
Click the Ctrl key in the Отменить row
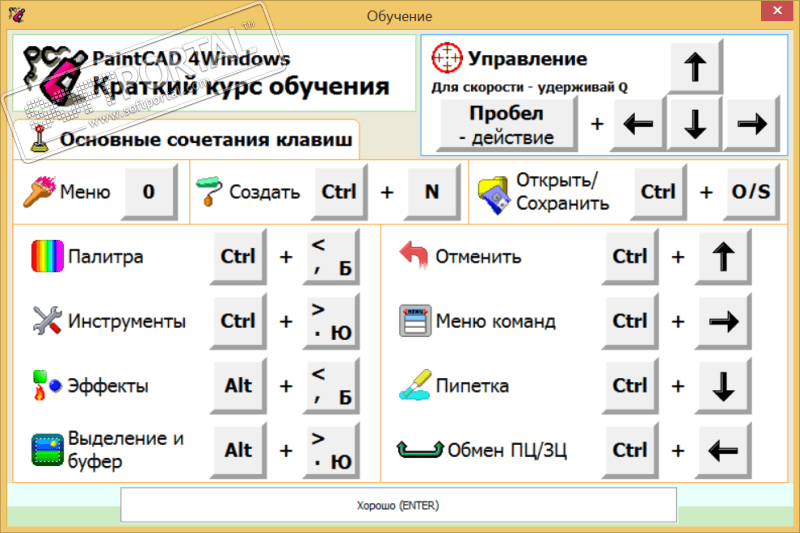[630, 256]
